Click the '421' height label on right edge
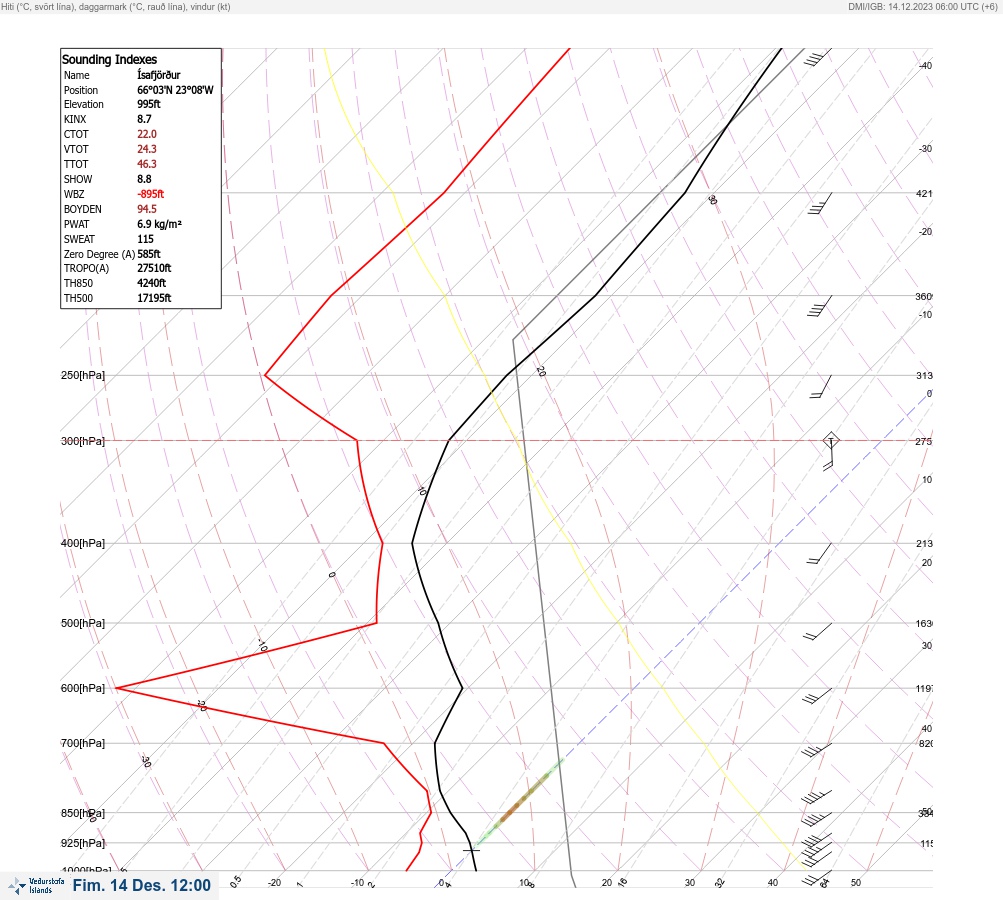The image size is (1003, 900). coord(924,193)
